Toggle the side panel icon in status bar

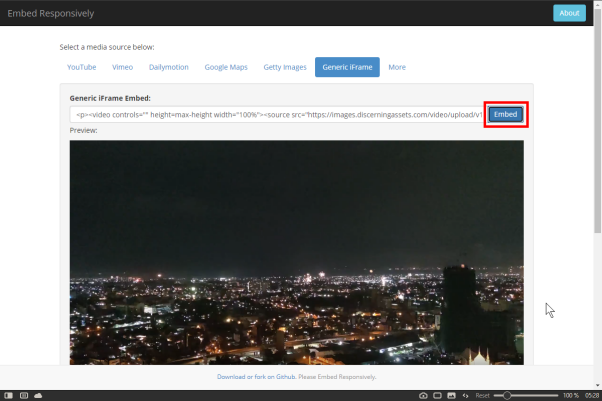pos(8,395)
